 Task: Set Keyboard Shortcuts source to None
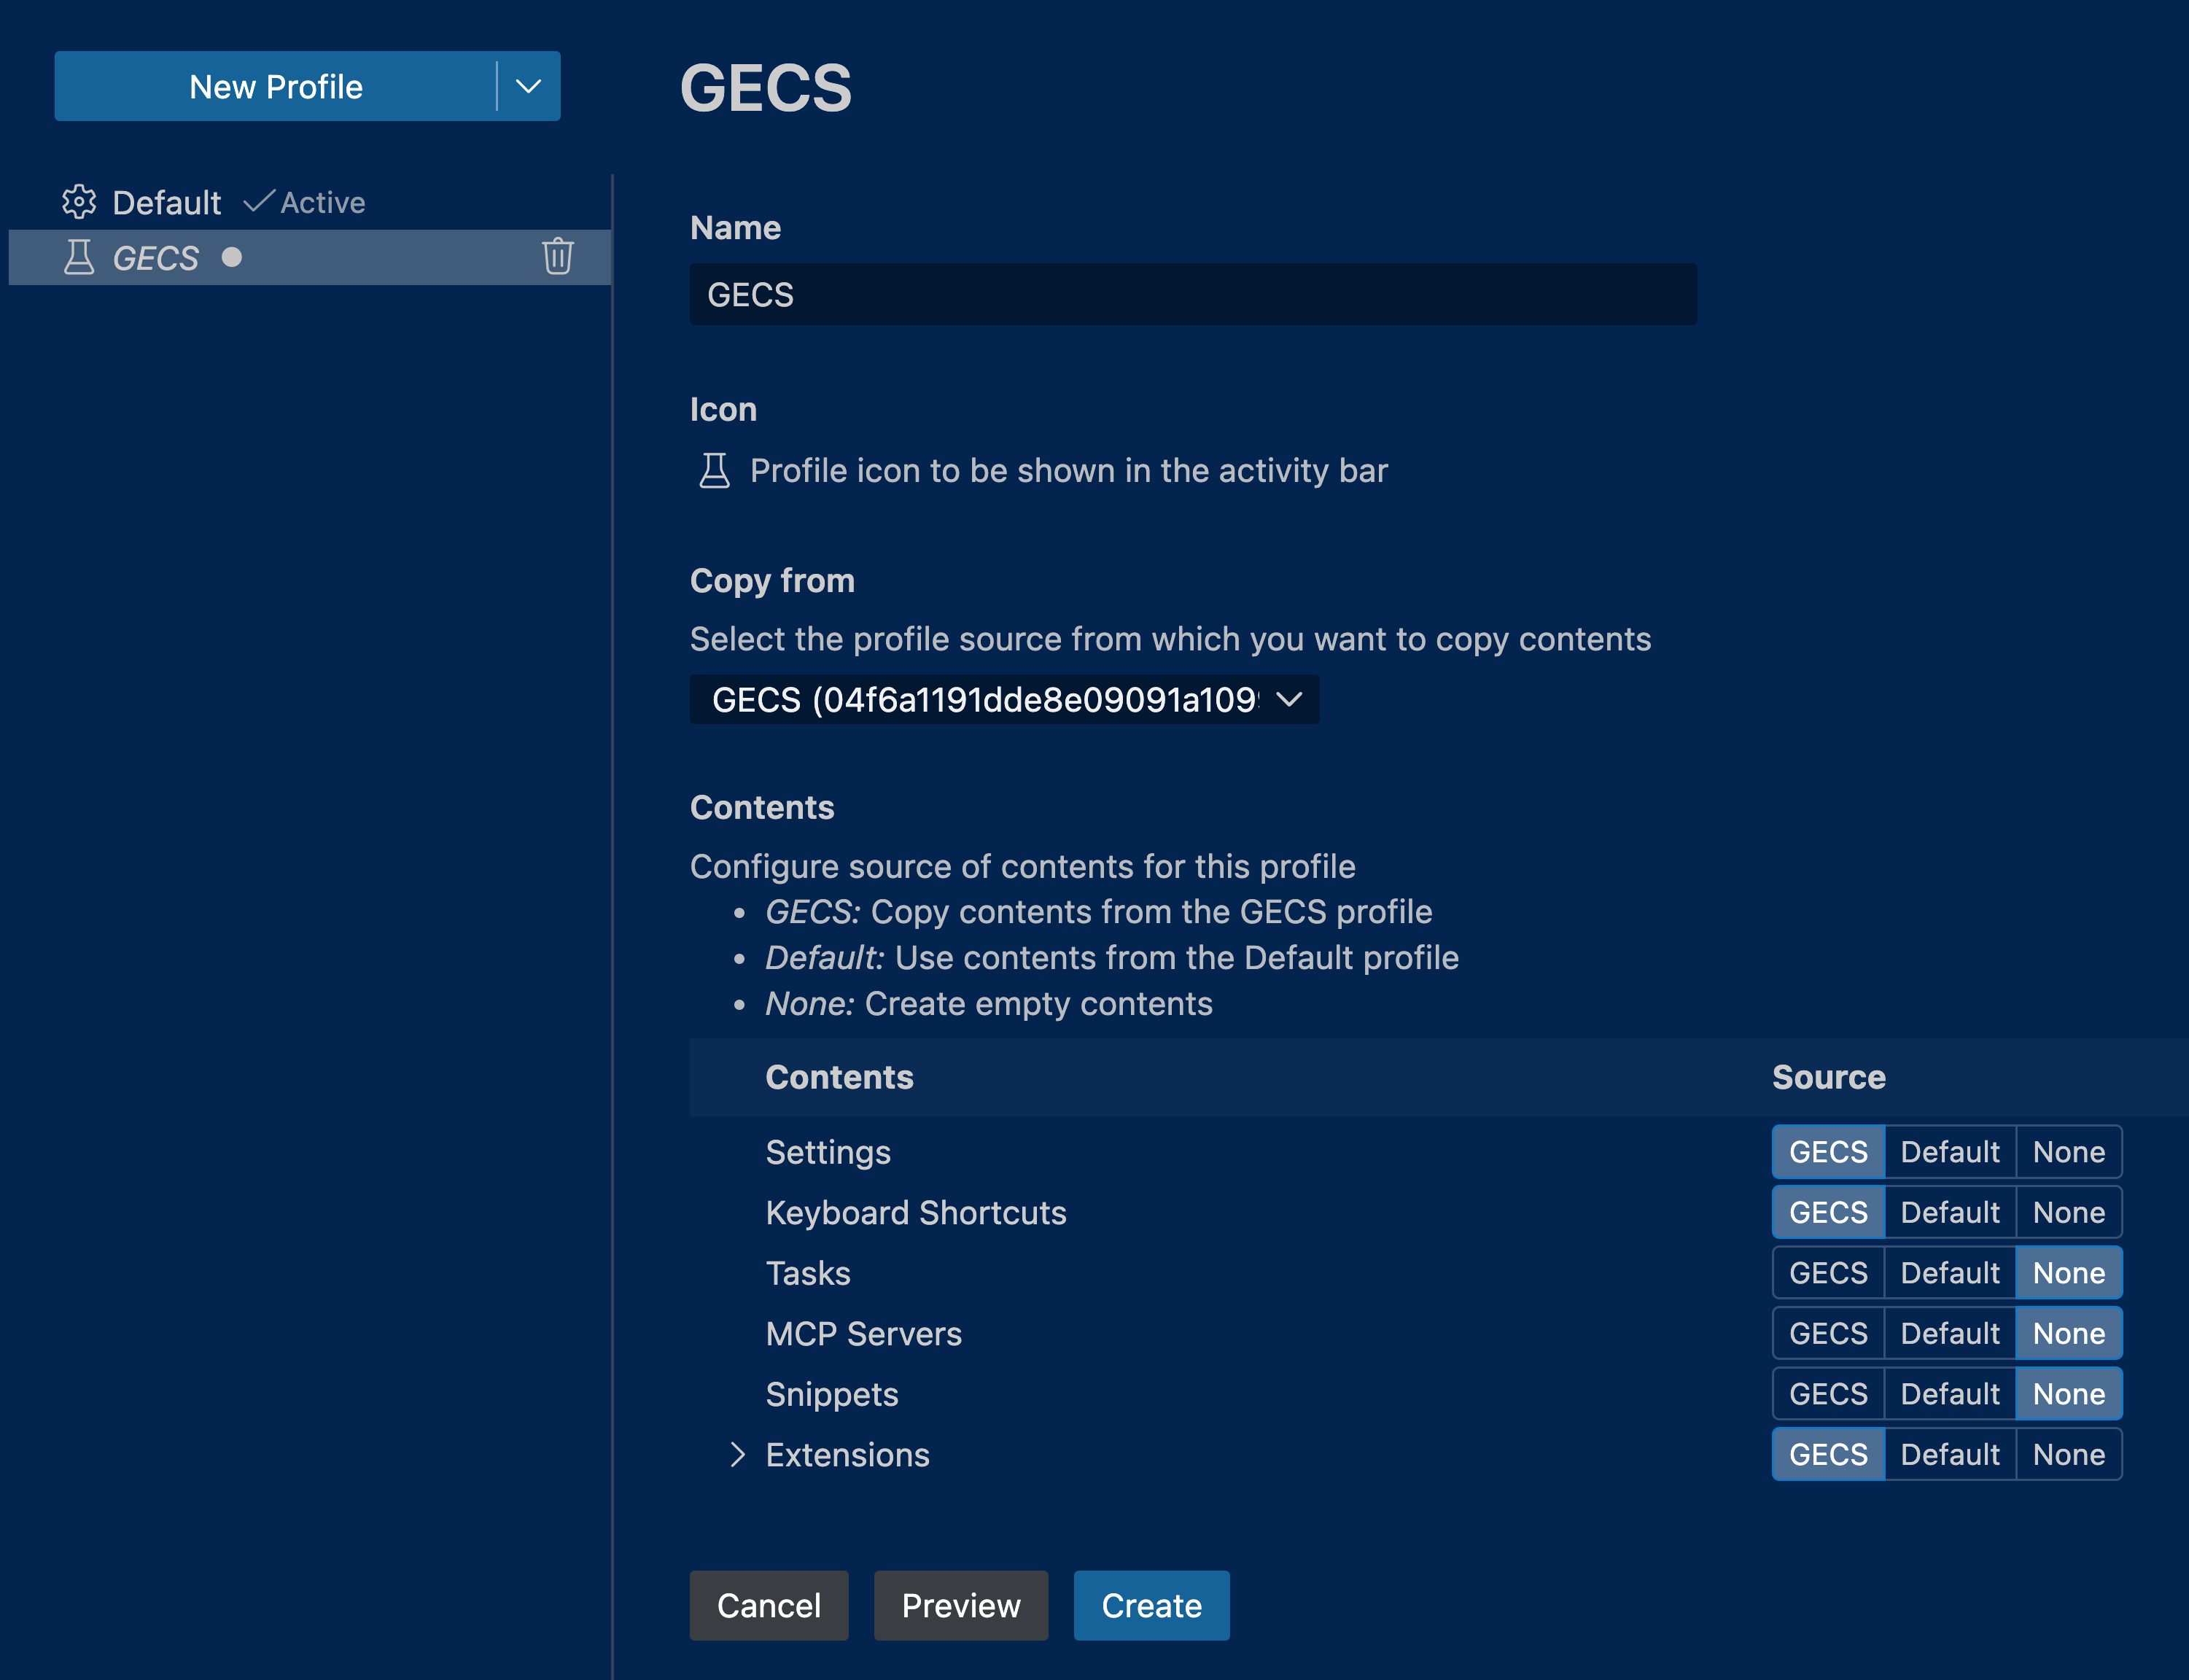click(2068, 1212)
